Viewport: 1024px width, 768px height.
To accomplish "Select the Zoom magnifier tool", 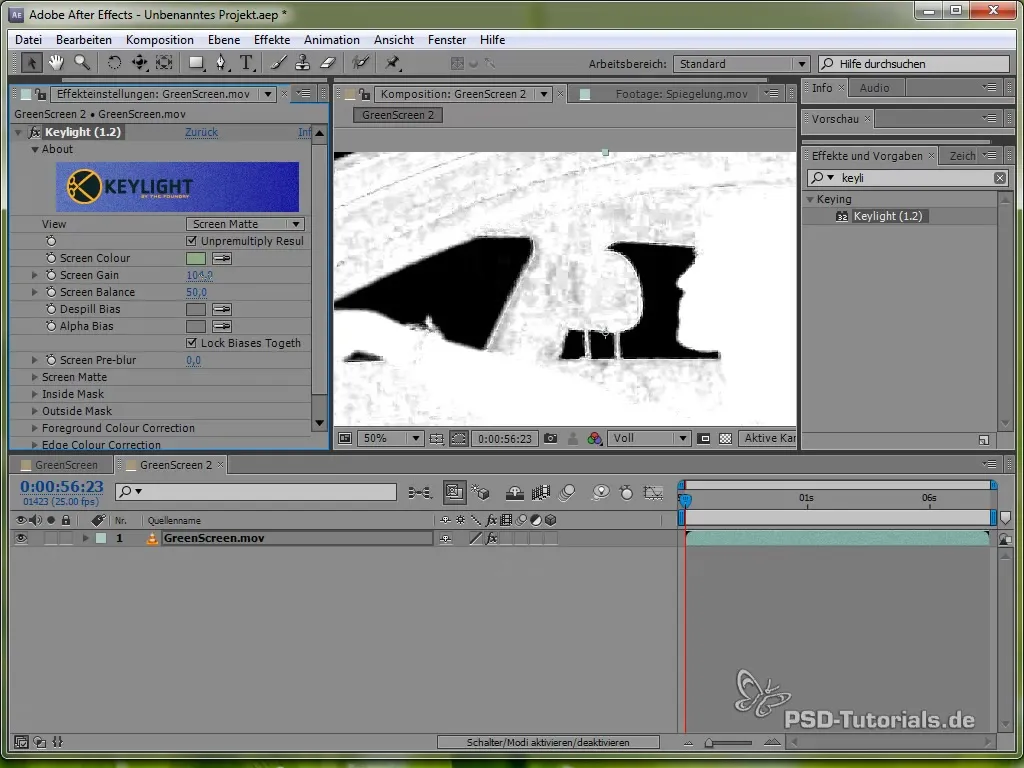I will pos(82,63).
